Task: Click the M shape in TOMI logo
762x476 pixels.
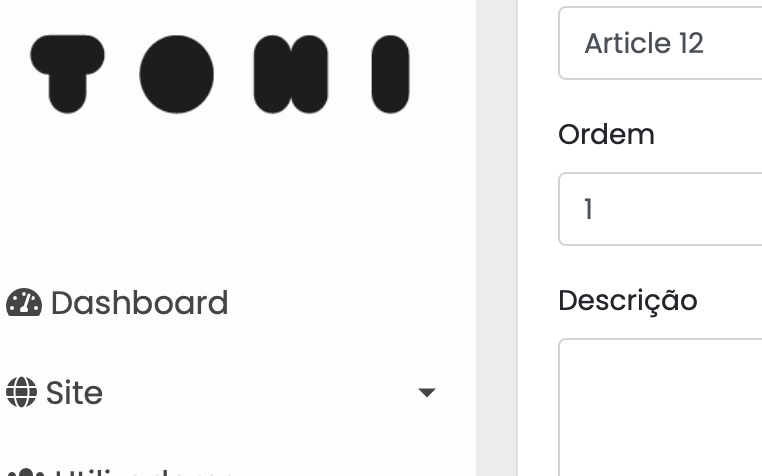Action: 290,73
